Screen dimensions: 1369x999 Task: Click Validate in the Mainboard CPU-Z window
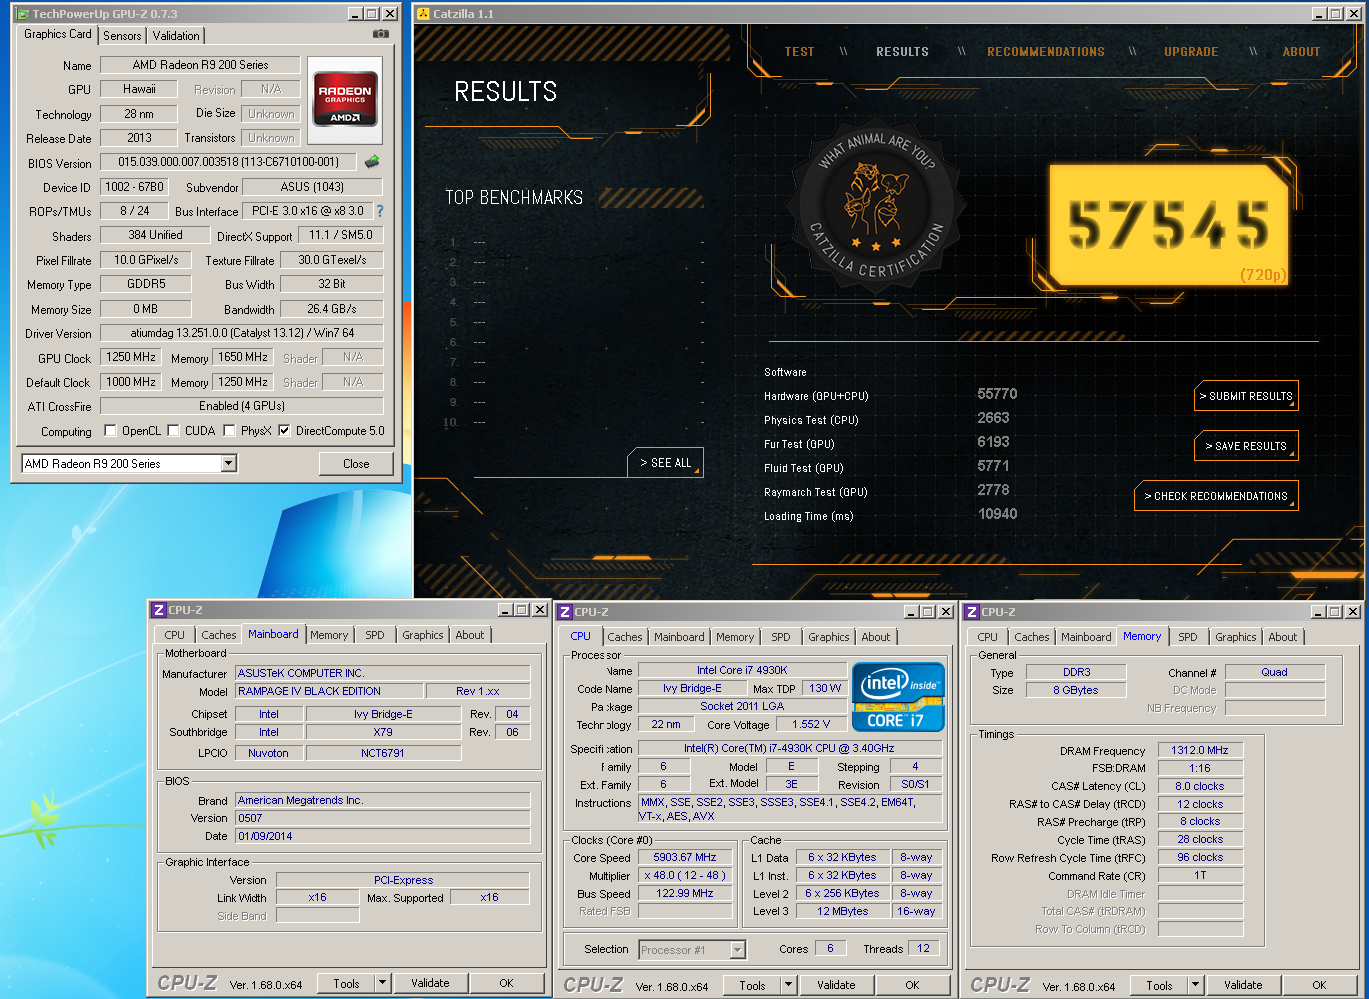point(430,983)
